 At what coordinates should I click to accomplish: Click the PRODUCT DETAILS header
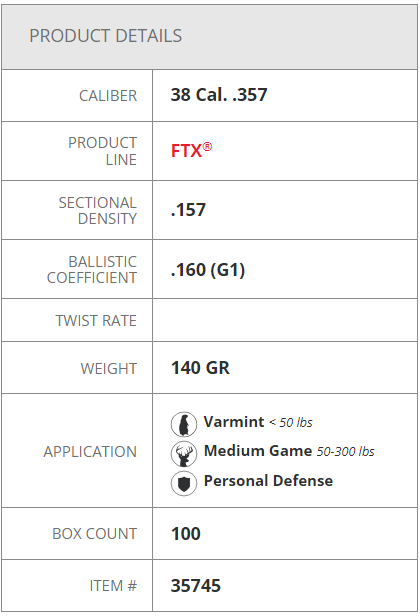(x=106, y=36)
